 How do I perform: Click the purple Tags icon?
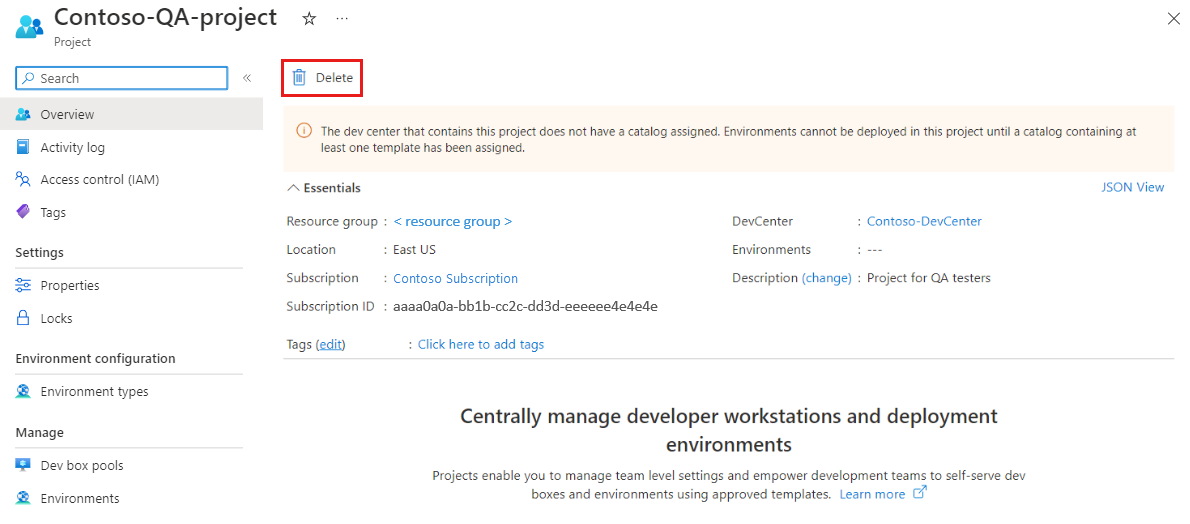tap(23, 213)
